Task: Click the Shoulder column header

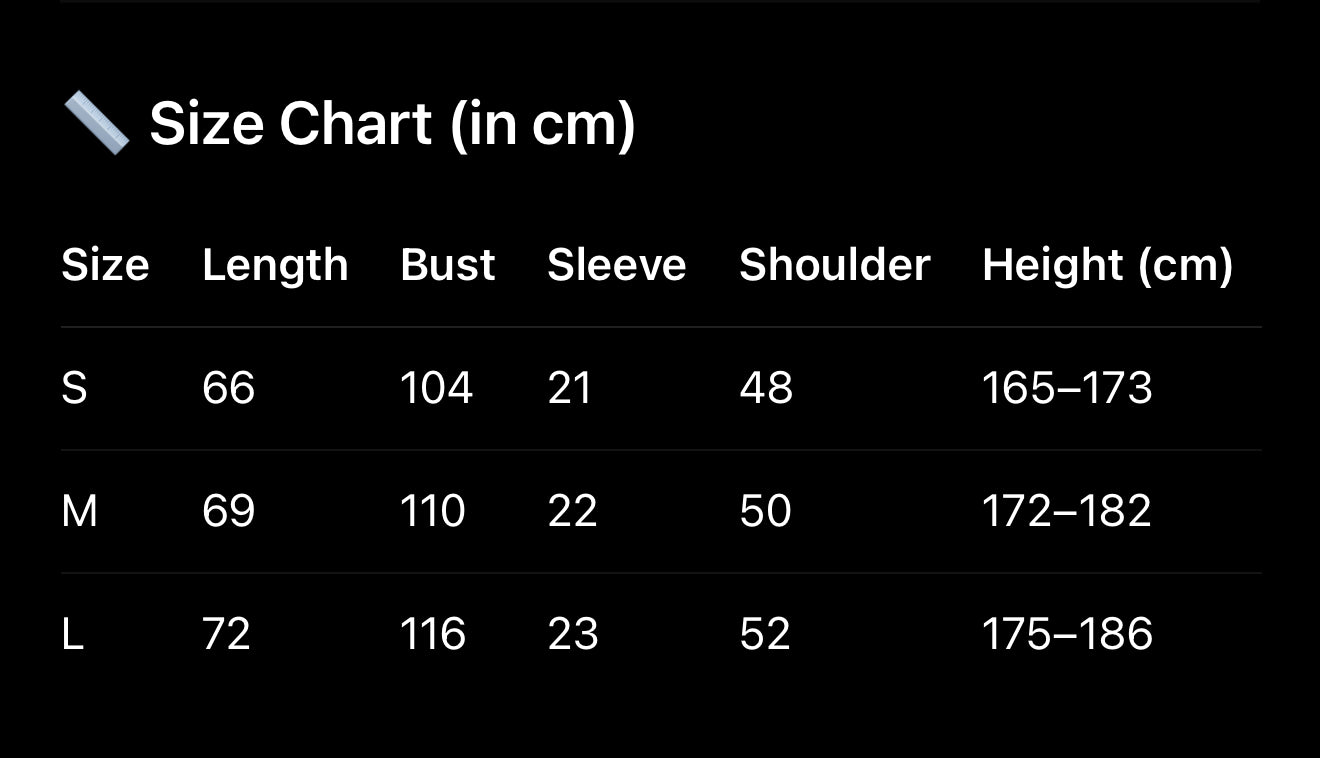Action: [x=835, y=265]
